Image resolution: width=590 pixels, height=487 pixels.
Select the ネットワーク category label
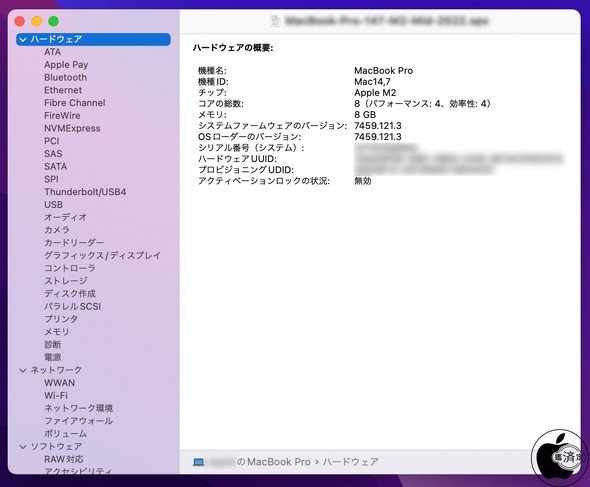[x=56, y=370]
